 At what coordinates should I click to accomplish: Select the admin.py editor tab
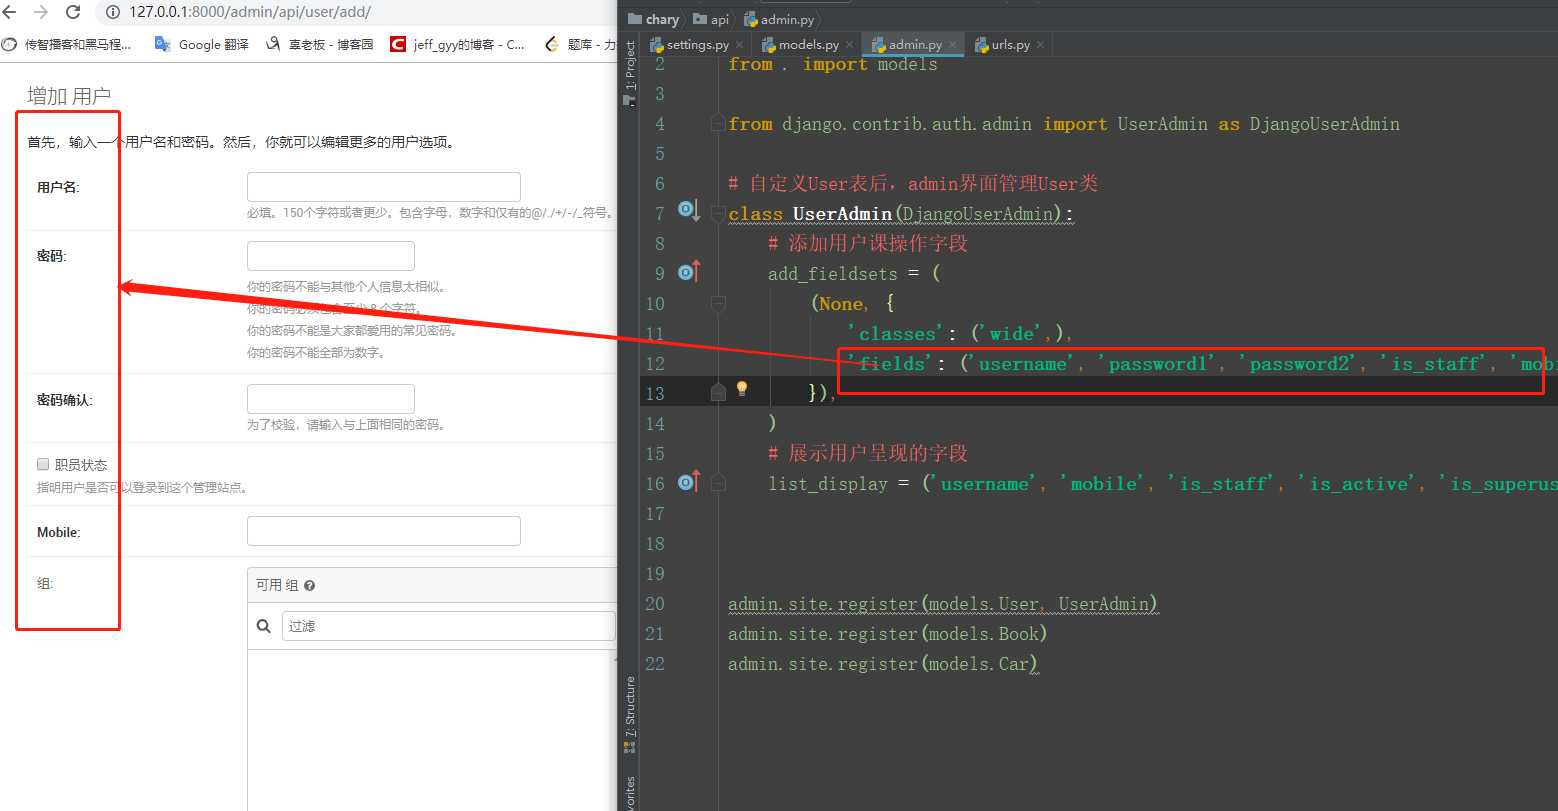[915, 45]
